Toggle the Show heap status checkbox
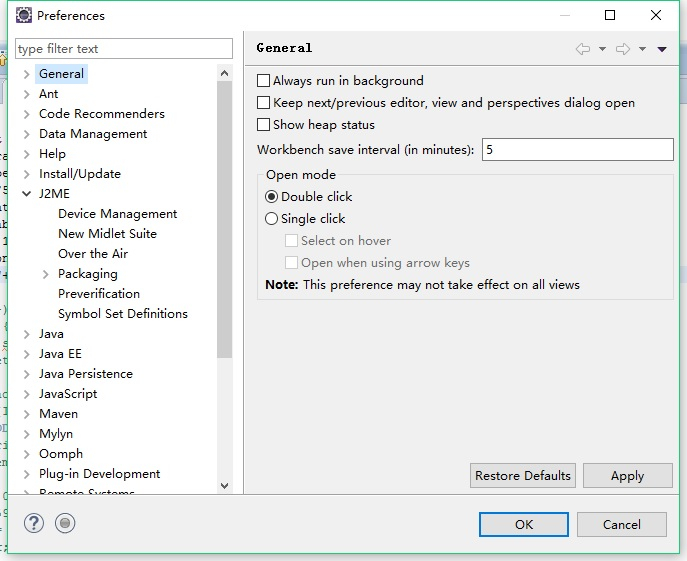Viewport: 687px width, 561px height. (264, 125)
